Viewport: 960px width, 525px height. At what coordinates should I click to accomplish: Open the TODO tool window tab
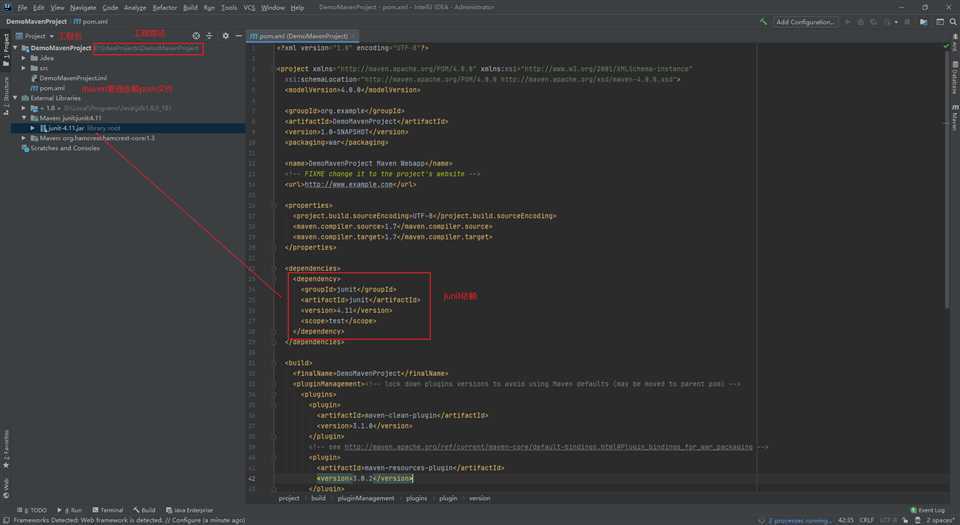32,510
